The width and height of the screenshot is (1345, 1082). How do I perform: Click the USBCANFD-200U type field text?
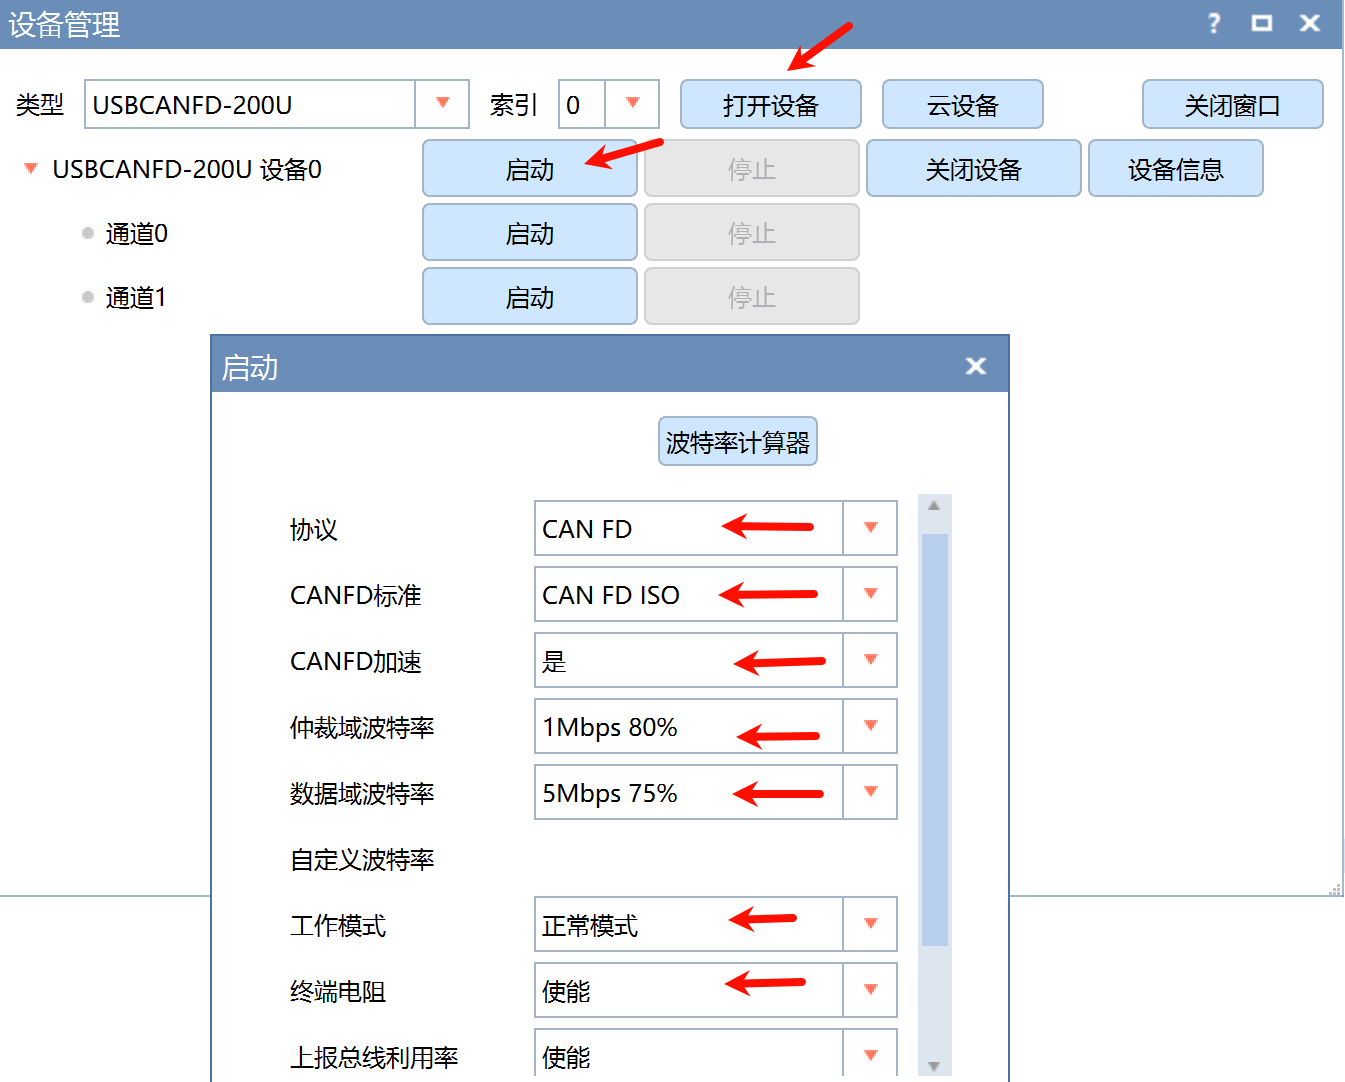pos(193,105)
